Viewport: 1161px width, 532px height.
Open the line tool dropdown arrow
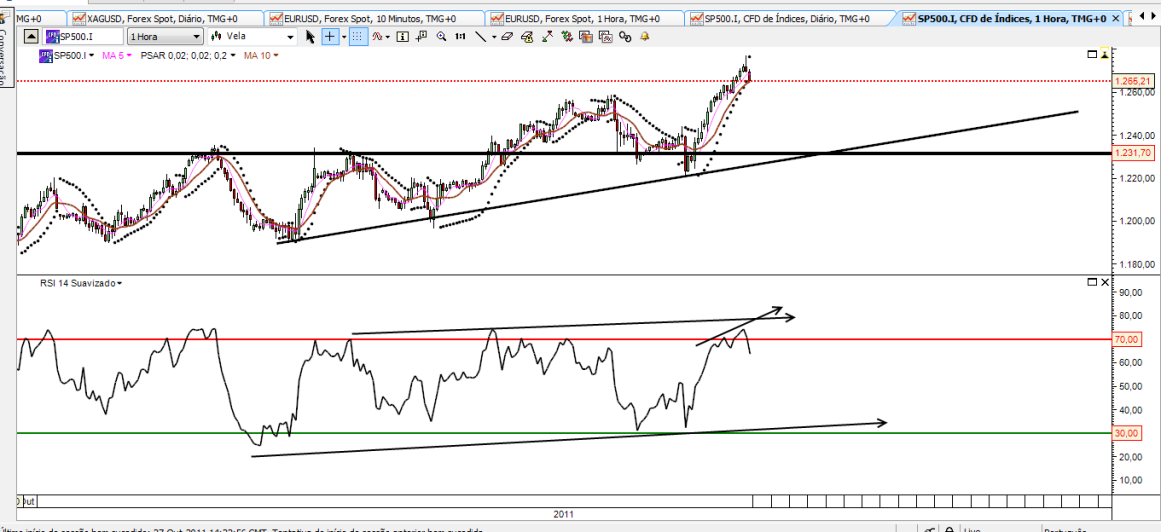pyautogui.click(x=494, y=36)
